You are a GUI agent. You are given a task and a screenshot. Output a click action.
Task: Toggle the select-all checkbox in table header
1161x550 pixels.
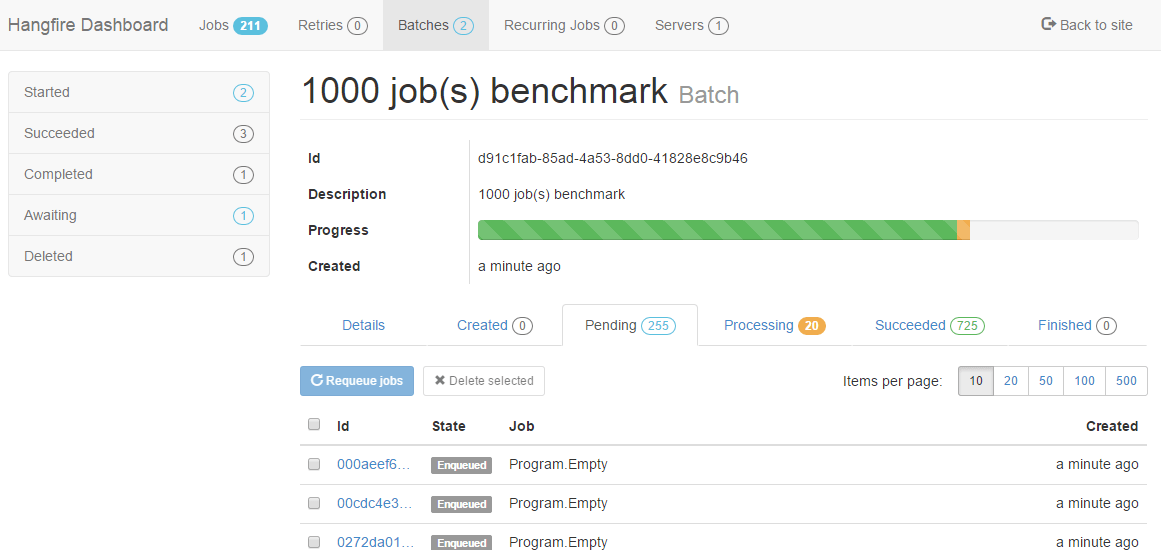click(314, 424)
